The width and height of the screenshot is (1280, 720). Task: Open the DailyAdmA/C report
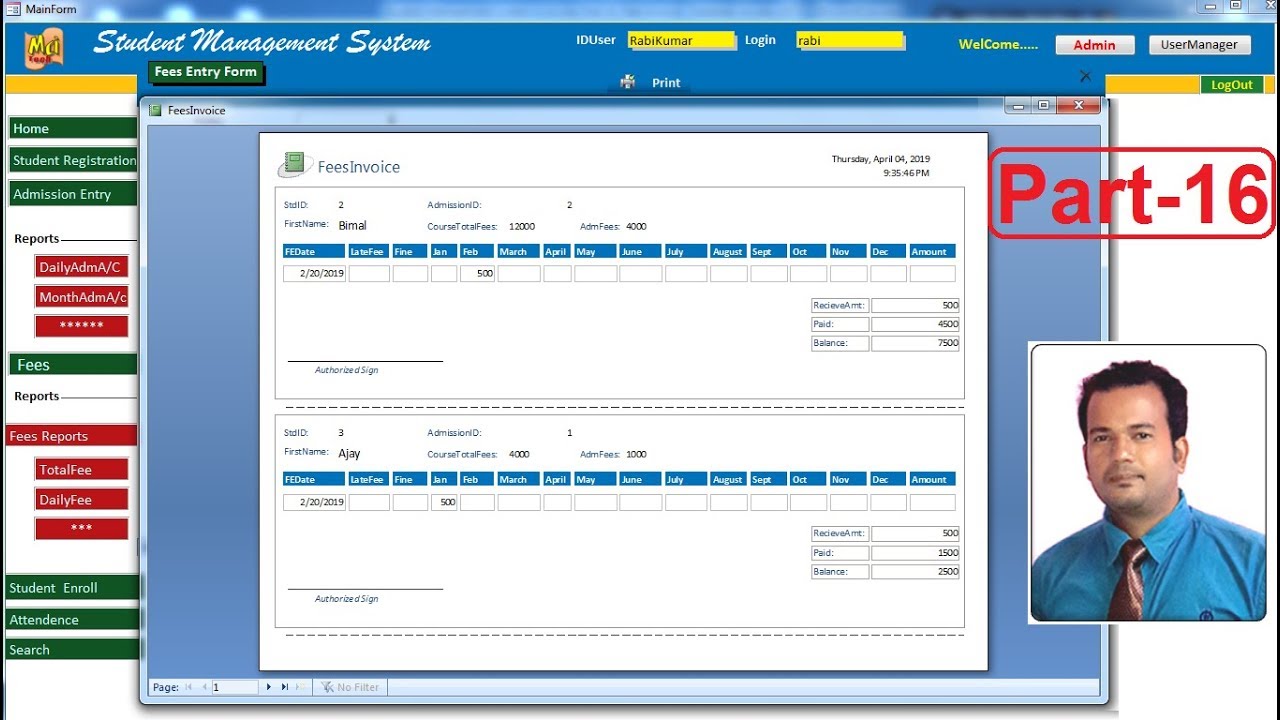(x=82, y=267)
